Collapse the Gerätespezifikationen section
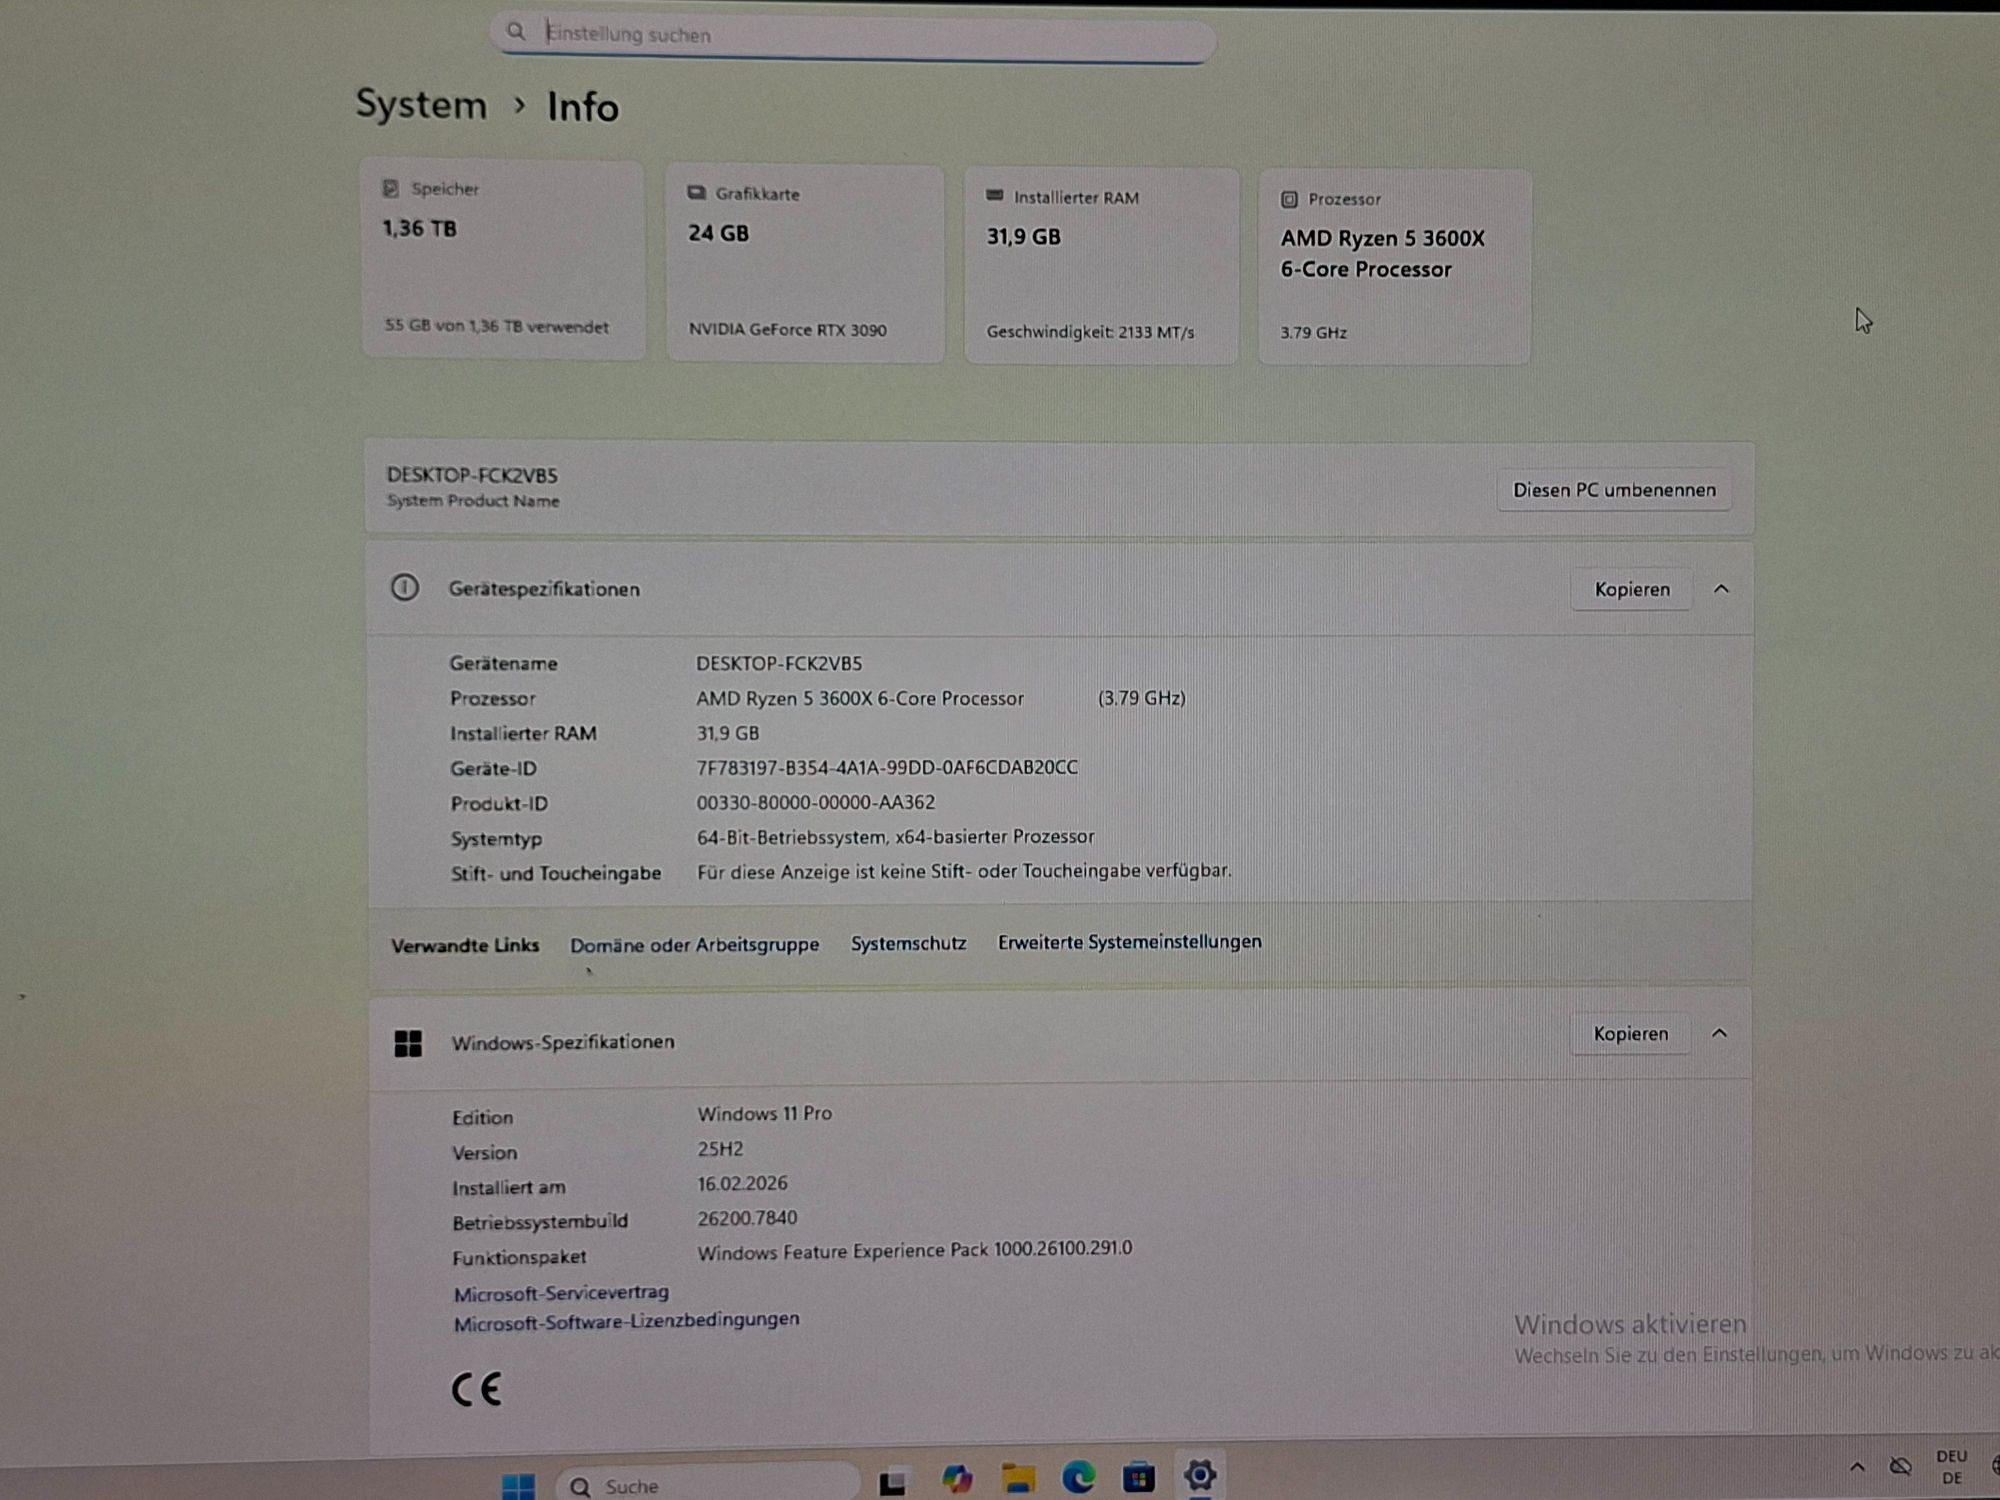The image size is (2000, 1500). (1721, 589)
